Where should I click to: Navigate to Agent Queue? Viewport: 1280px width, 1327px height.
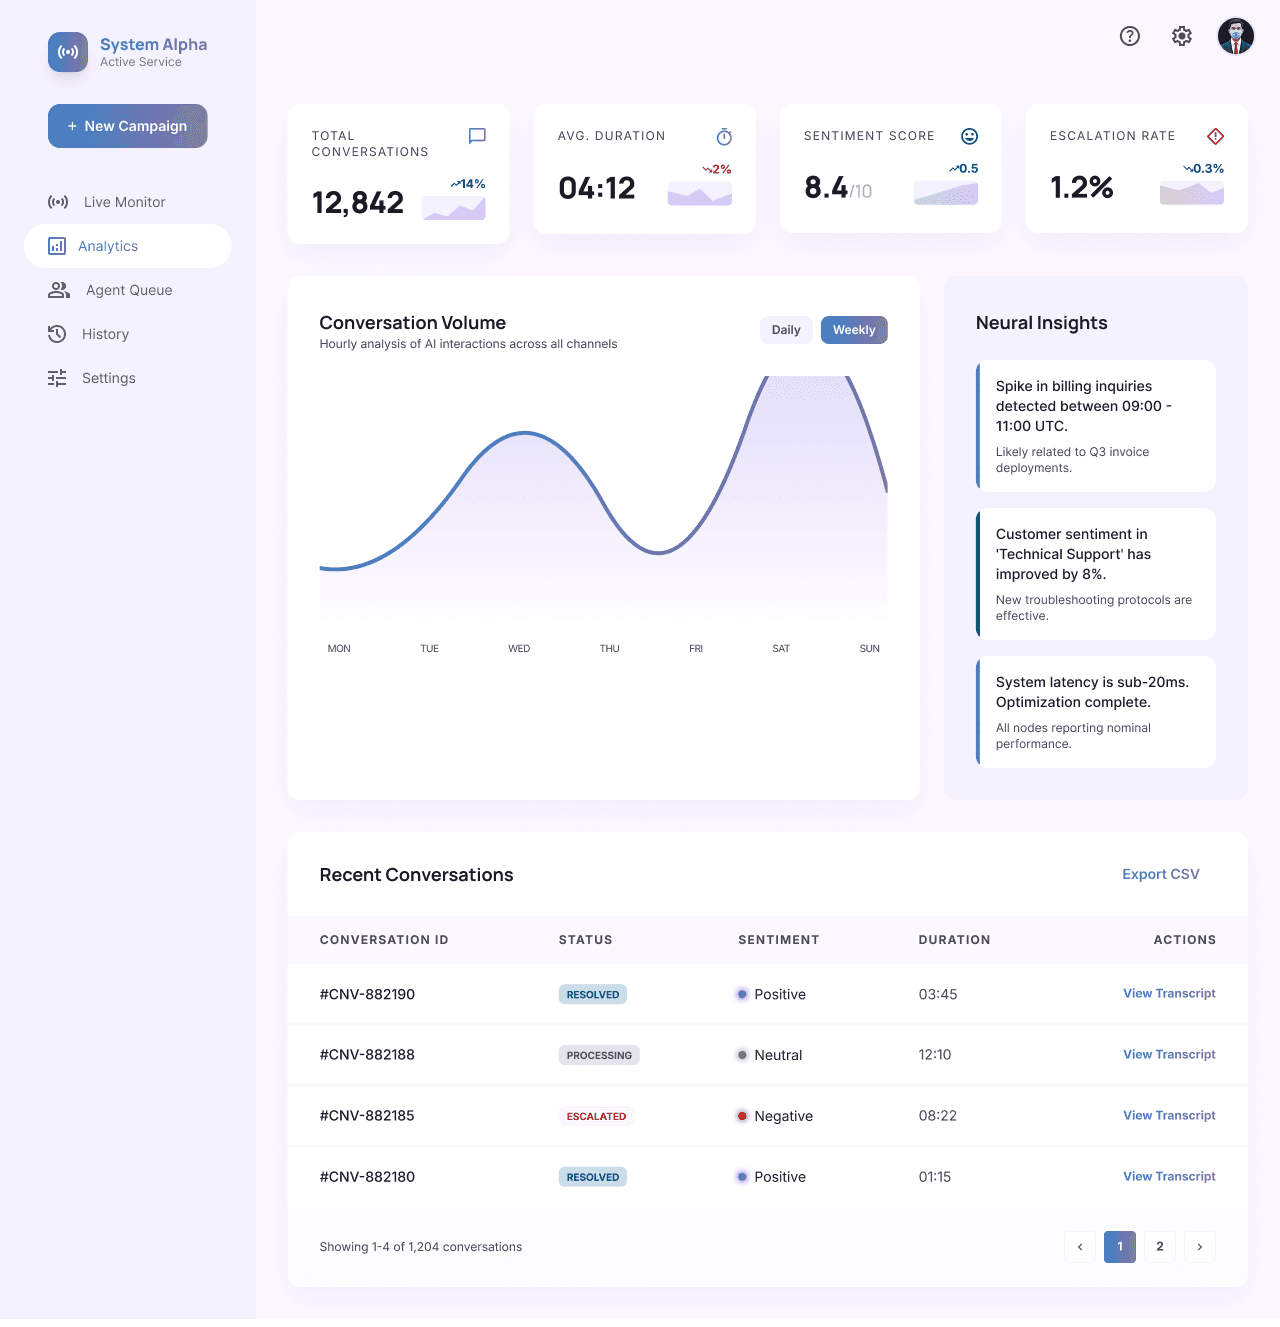128,290
